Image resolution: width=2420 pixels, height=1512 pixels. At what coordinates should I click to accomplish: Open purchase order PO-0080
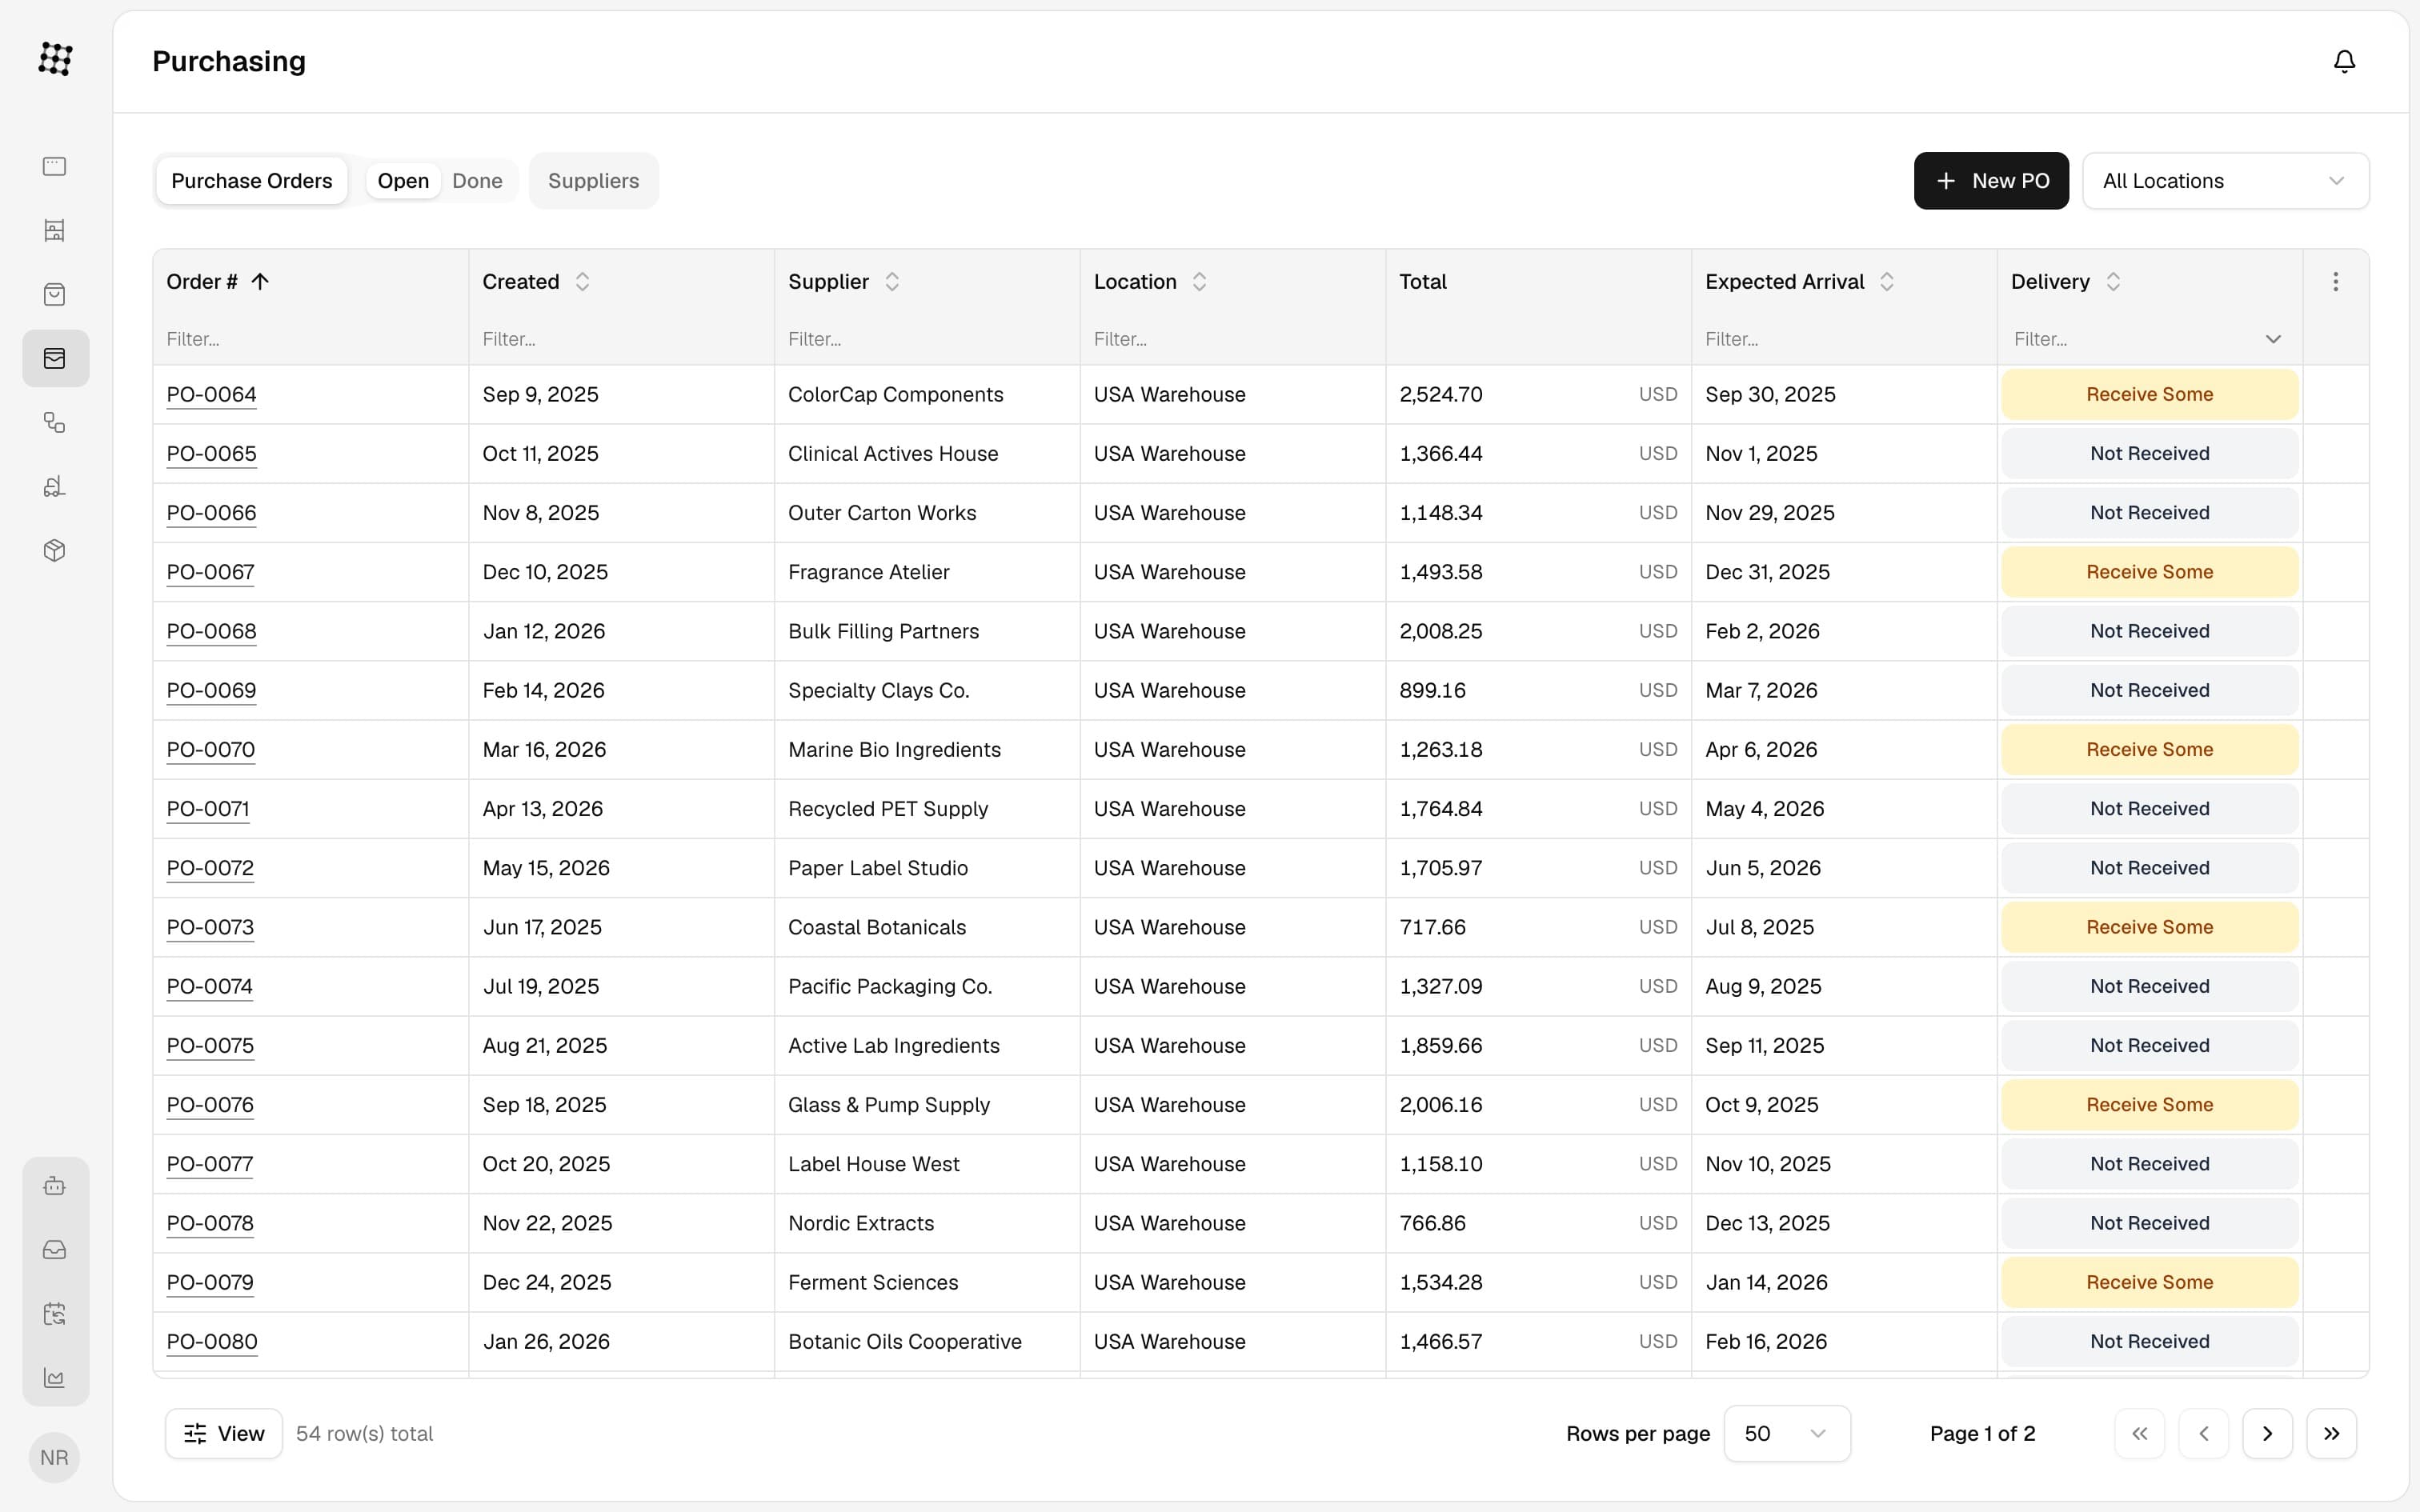(212, 1341)
